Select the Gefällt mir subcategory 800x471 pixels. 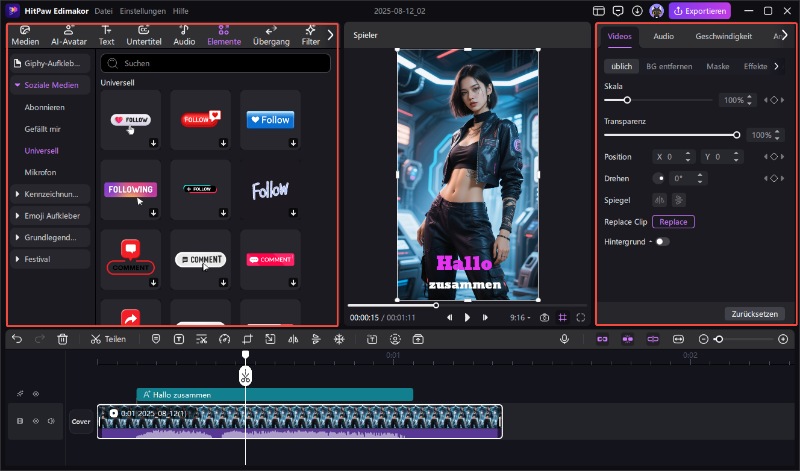click(42, 129)
